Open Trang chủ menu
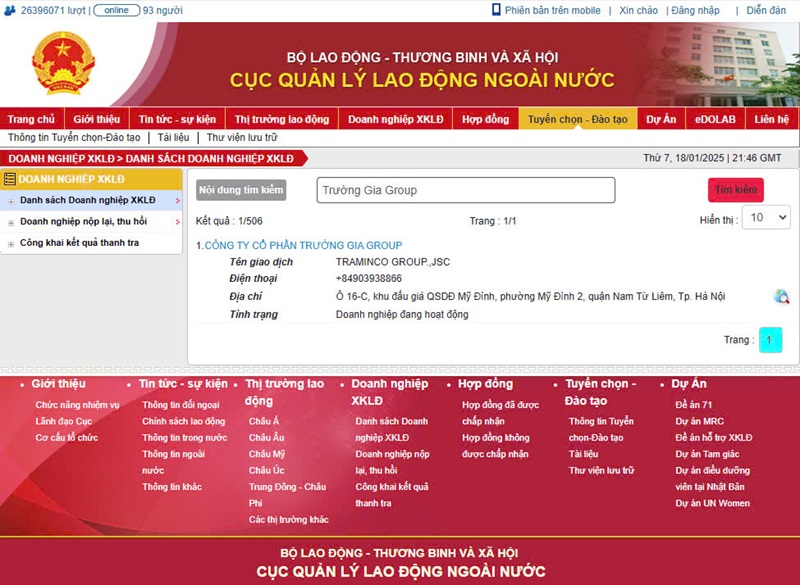 [x=31, y=119]
